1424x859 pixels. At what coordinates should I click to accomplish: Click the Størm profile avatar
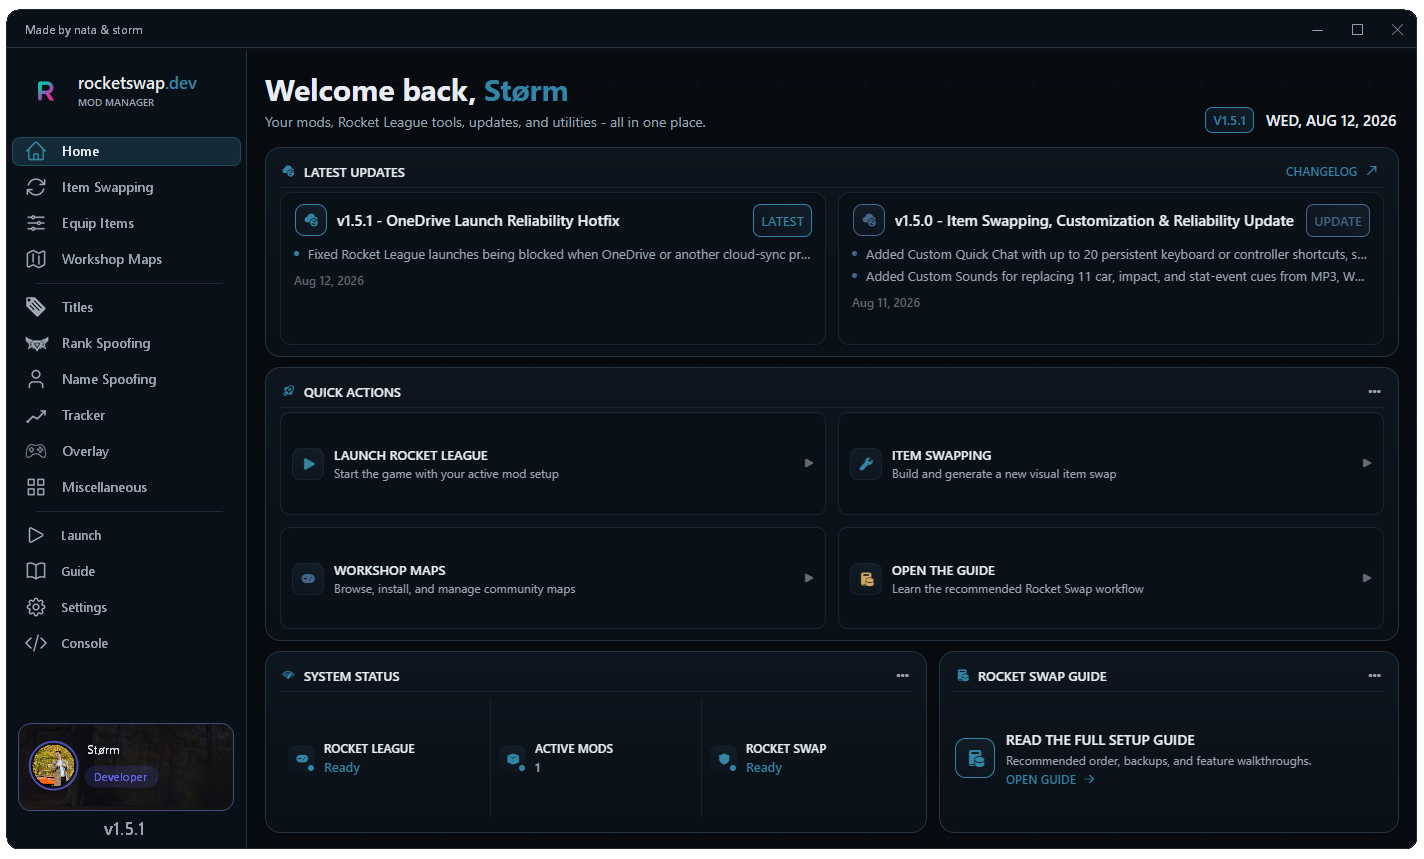53,766
